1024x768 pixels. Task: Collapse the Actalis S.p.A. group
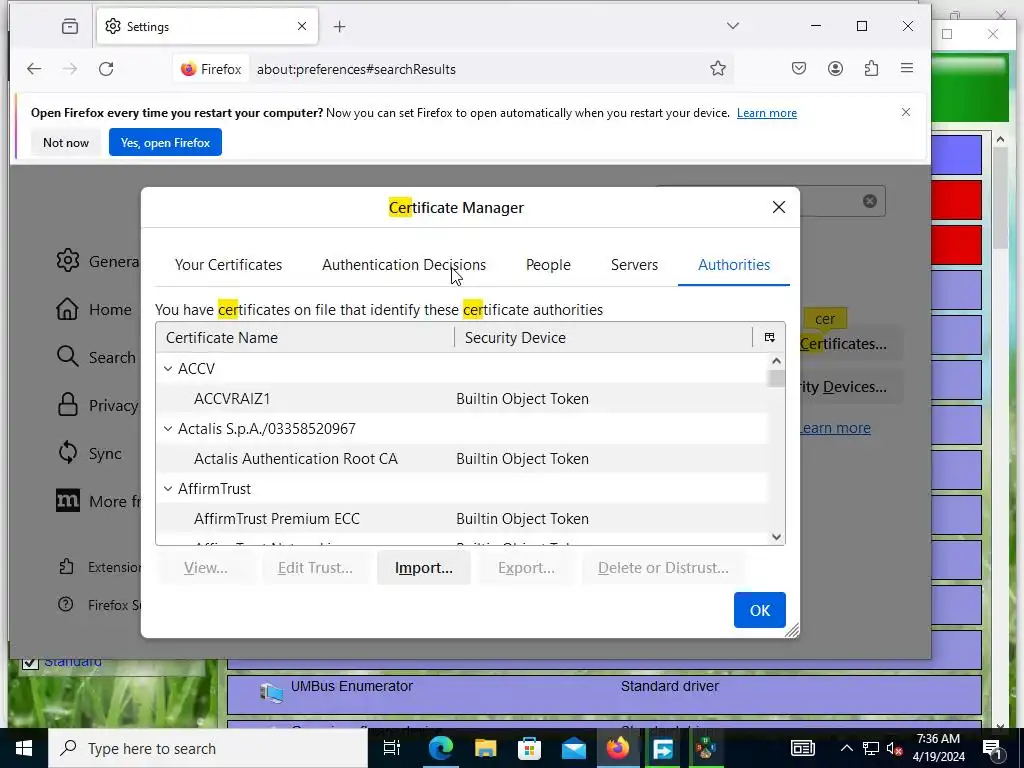(168, 429)
